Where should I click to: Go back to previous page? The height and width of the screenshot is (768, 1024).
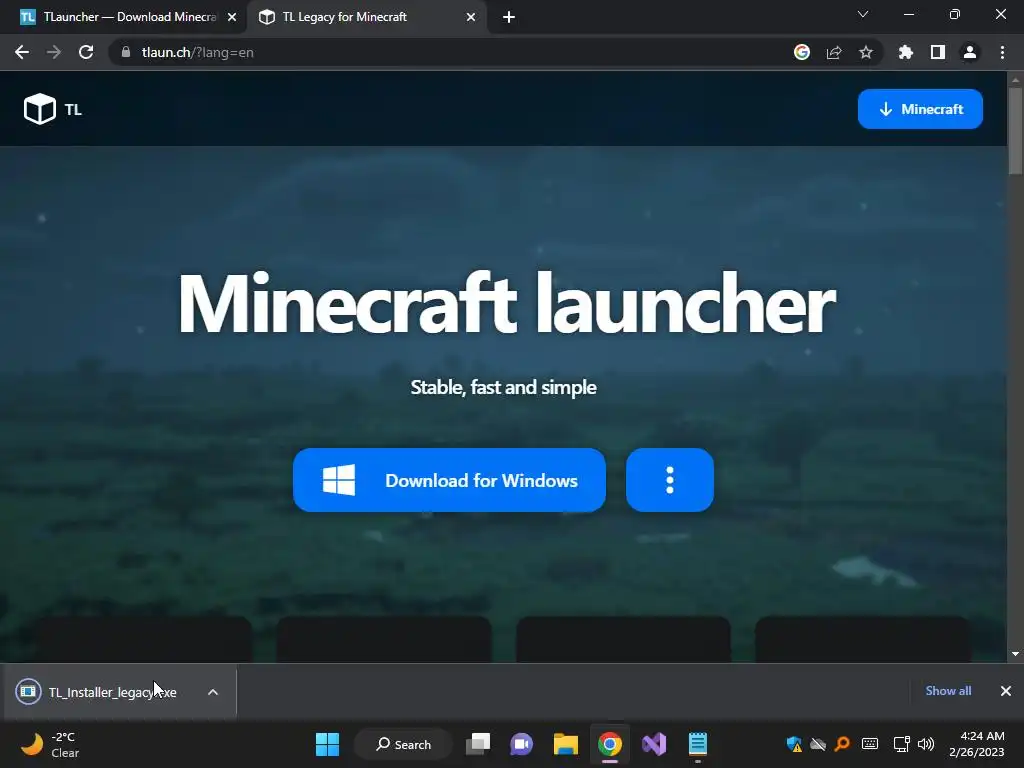(x=22, y=52)
